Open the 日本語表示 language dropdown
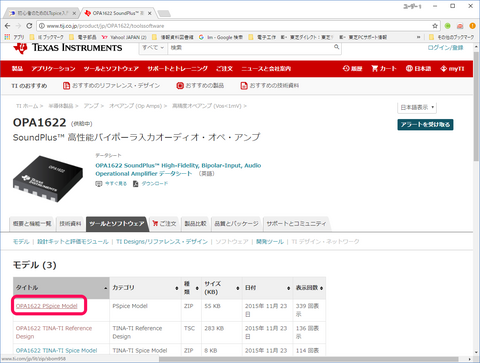 click(417, 107)
